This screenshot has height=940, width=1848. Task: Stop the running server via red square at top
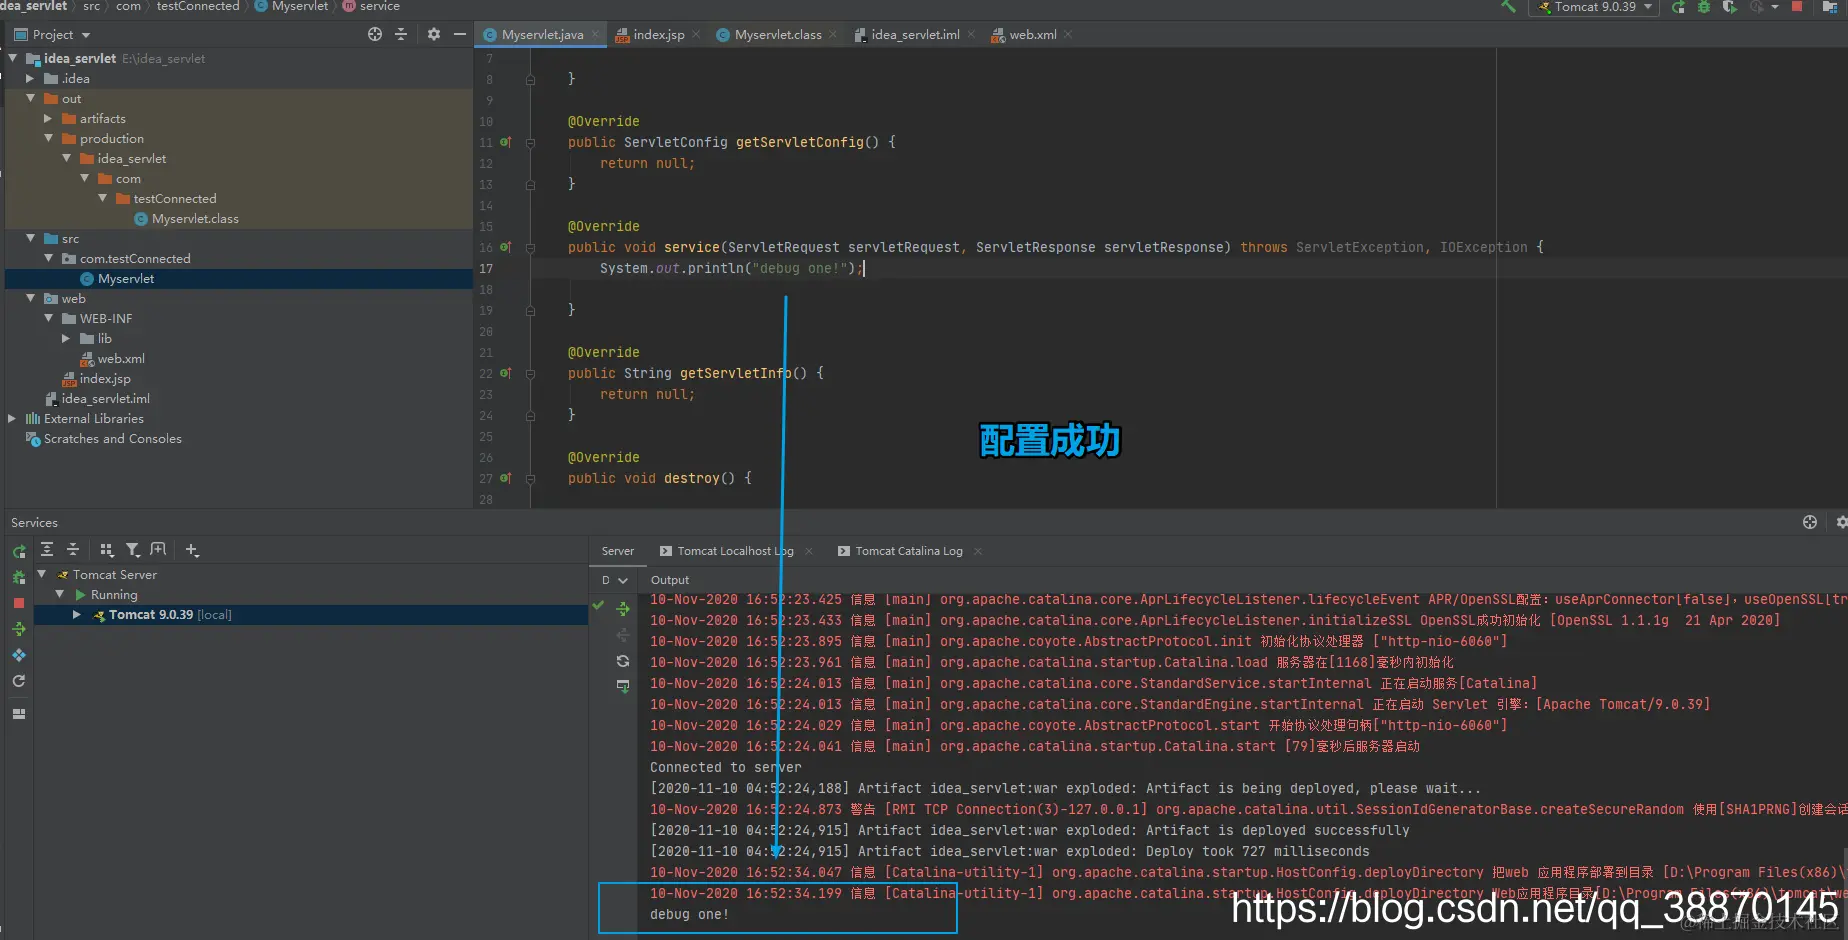(x=1797, y=7)
